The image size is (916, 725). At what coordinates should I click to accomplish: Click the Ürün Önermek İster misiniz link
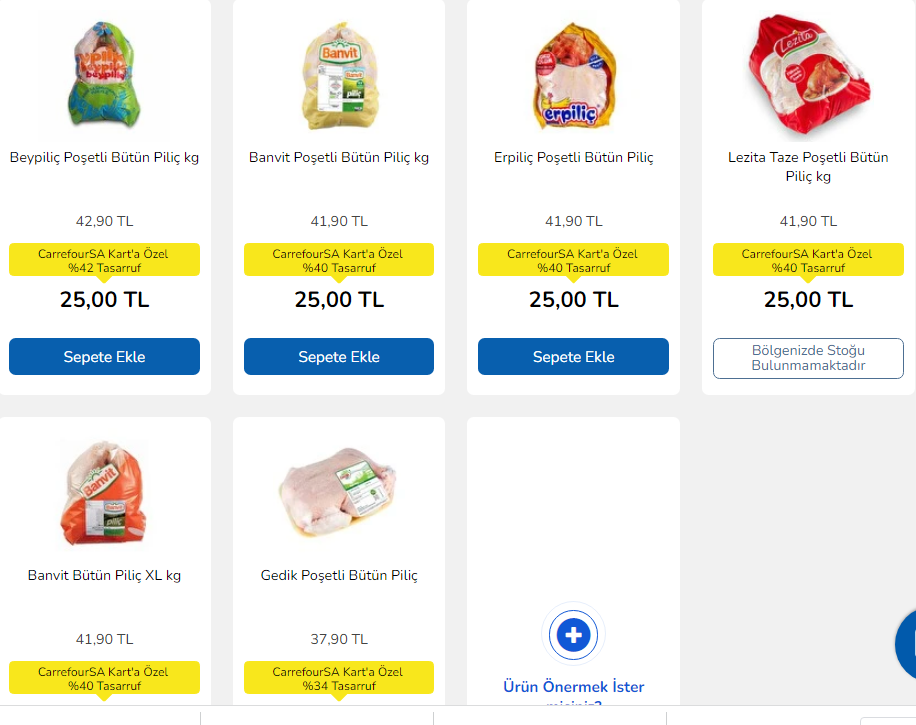573,687
